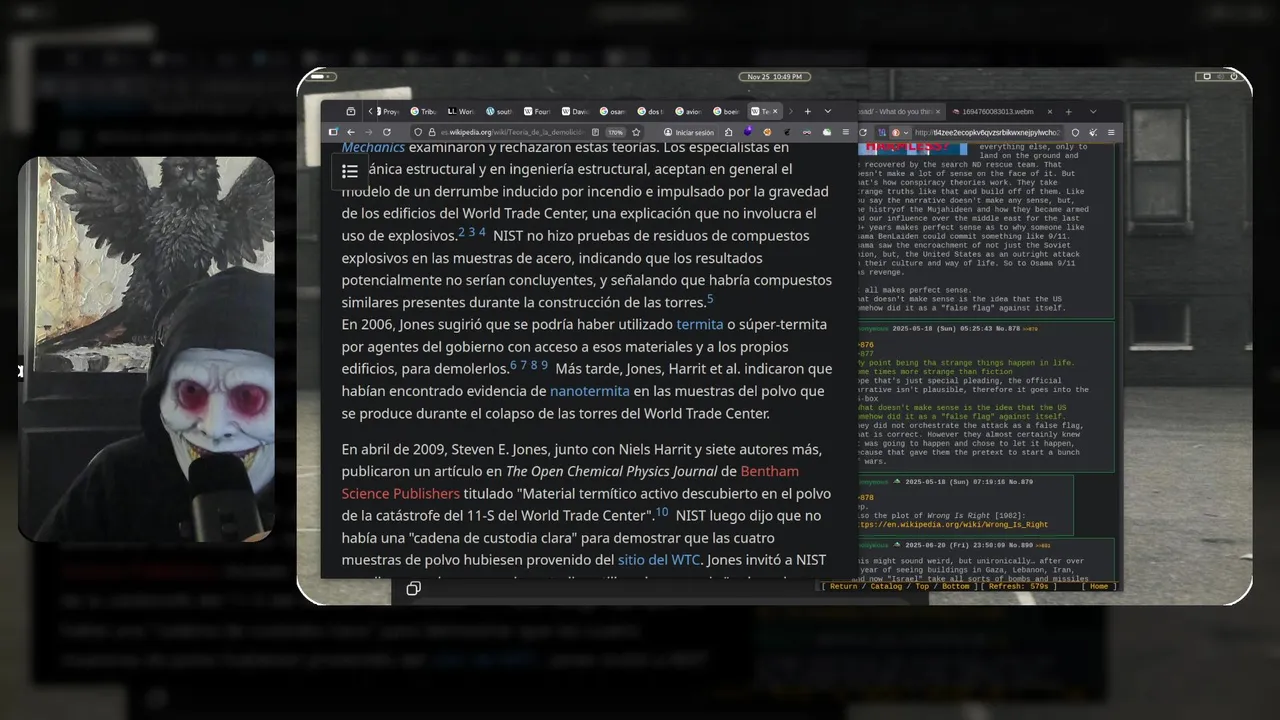Click the stacked windows icon below Wikipedia page
Viewport: 1280px width, 720px height.
coord(413,588)
